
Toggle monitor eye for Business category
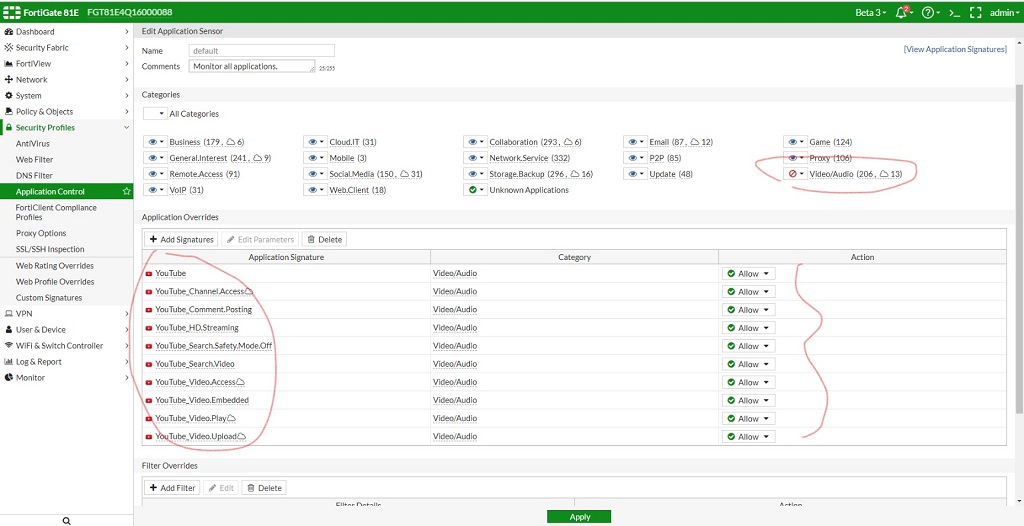[155, 142]
